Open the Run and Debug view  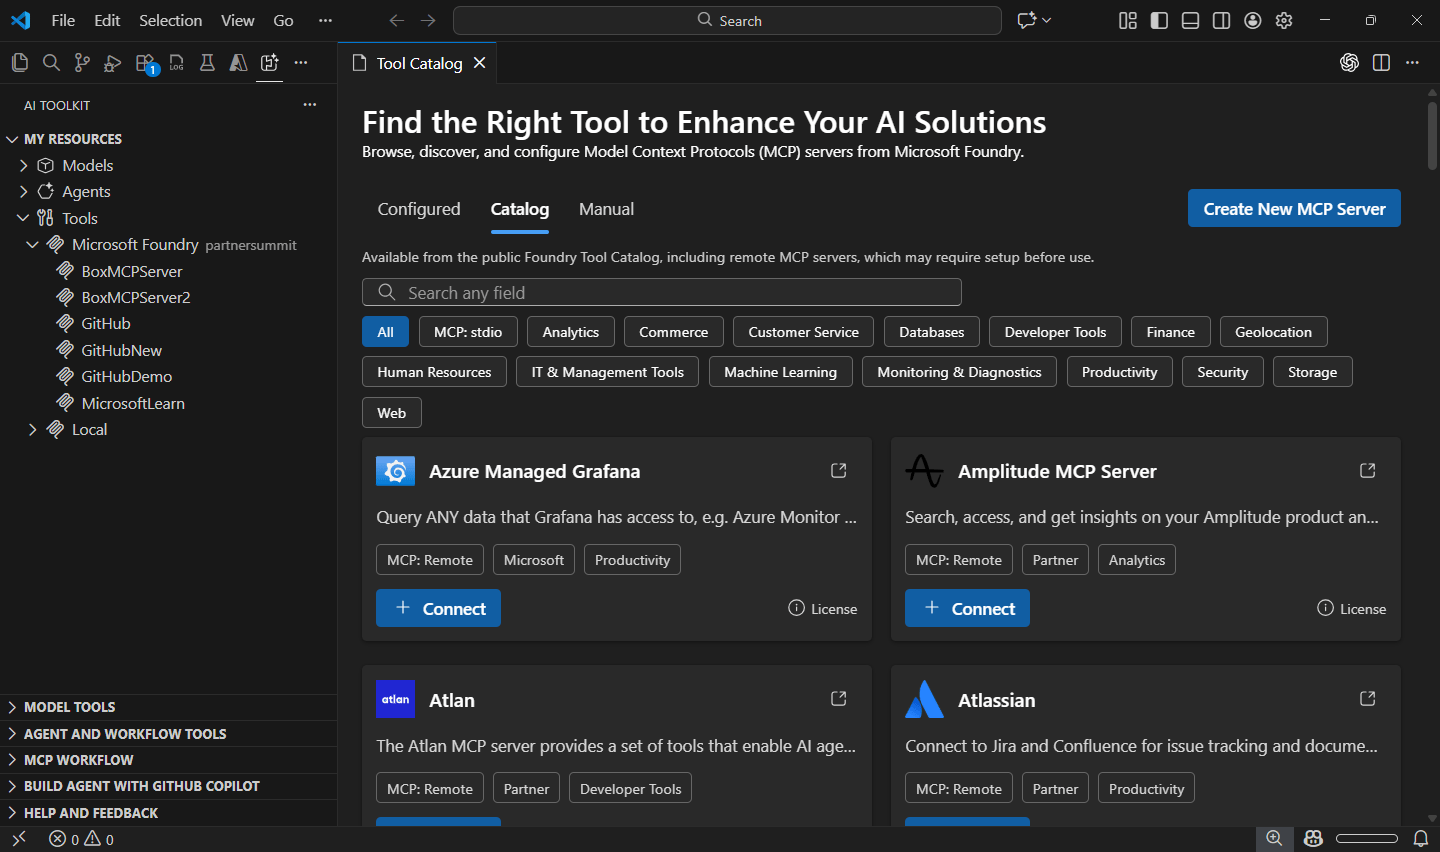pyautogui.click(x=111, y=62)
